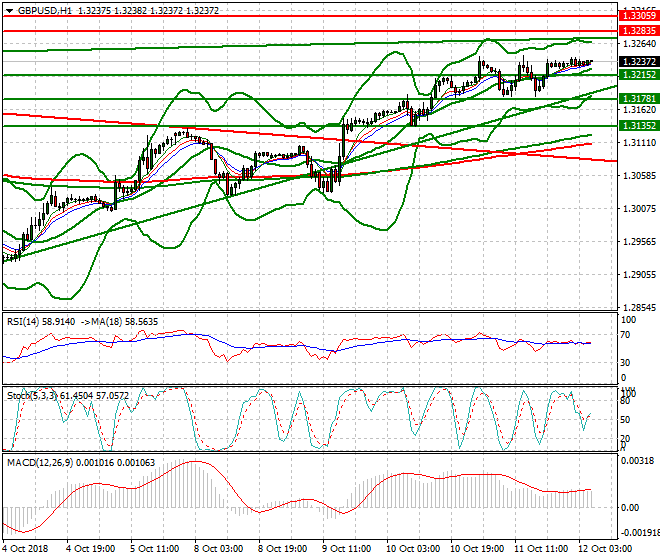Click the chart menu triangle beside GBPUSD,H1
660x560 pixels.
point(9,11)
